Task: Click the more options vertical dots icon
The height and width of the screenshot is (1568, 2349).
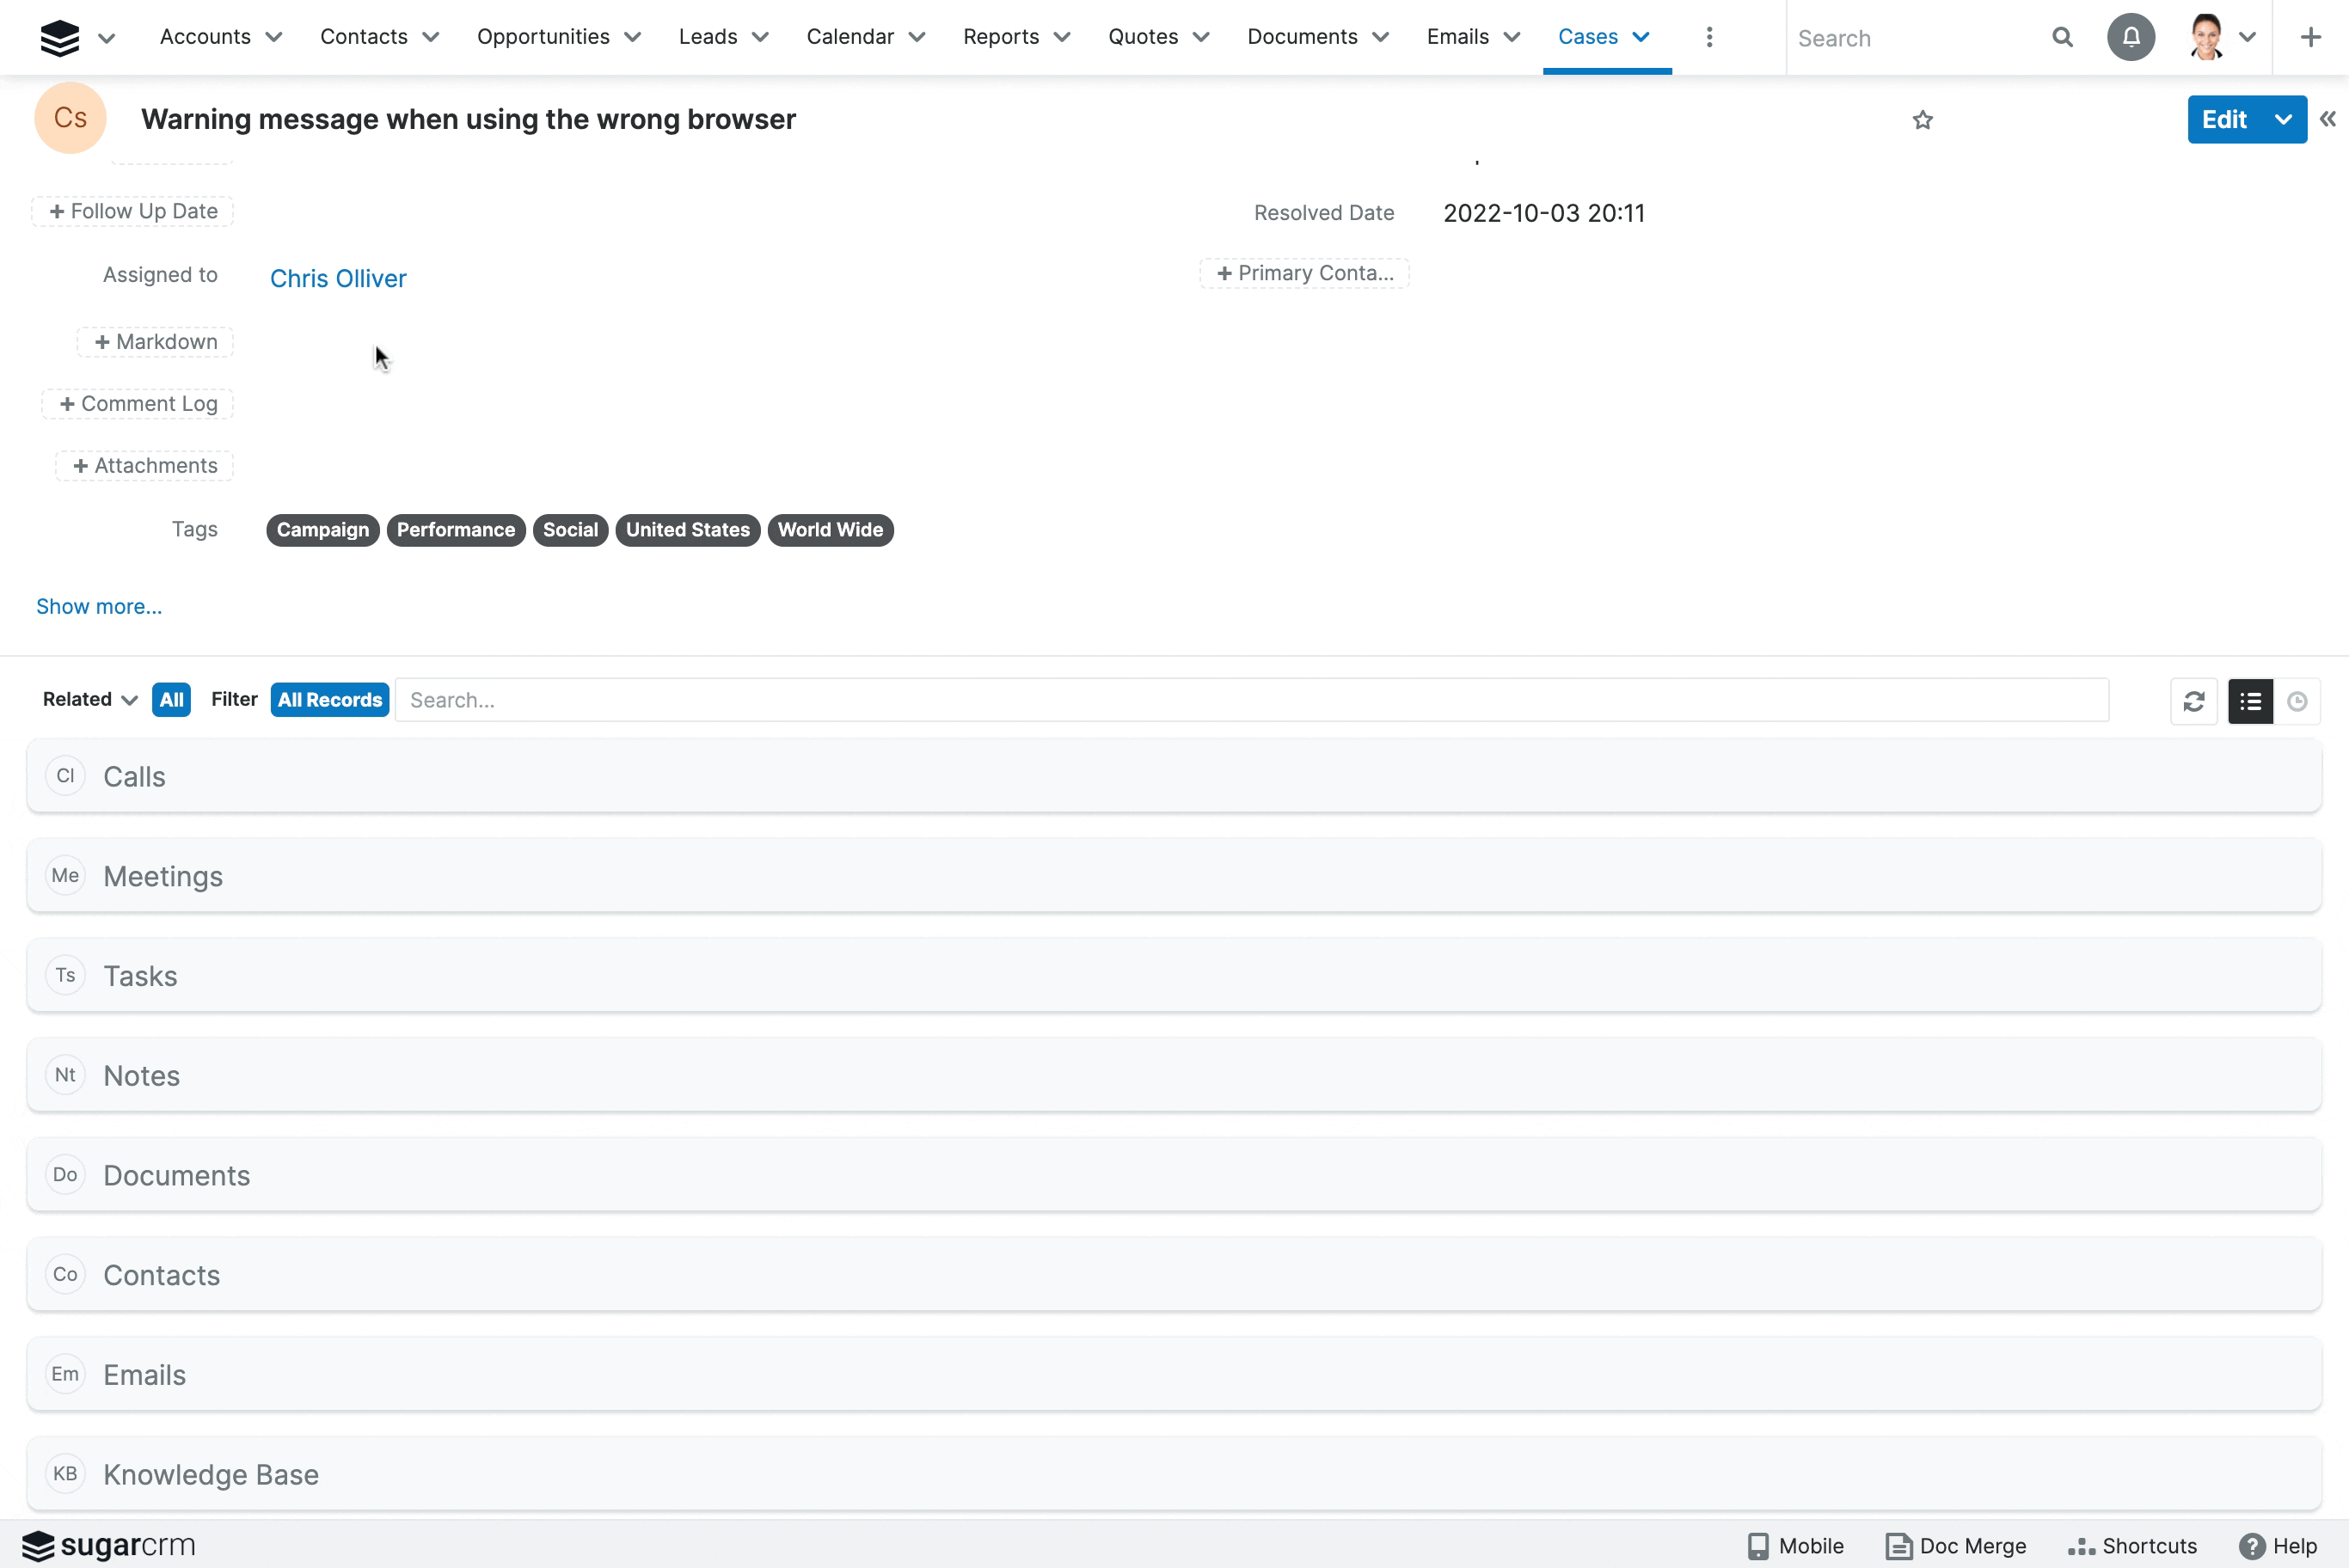Action: [x=1708, y=37]
